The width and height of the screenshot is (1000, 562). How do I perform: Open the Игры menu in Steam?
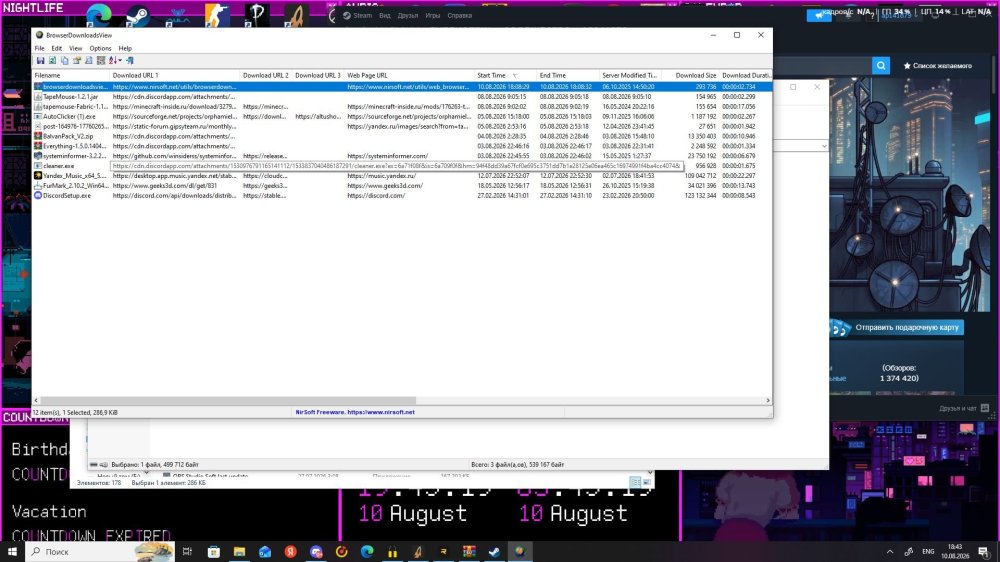point(432,15)
